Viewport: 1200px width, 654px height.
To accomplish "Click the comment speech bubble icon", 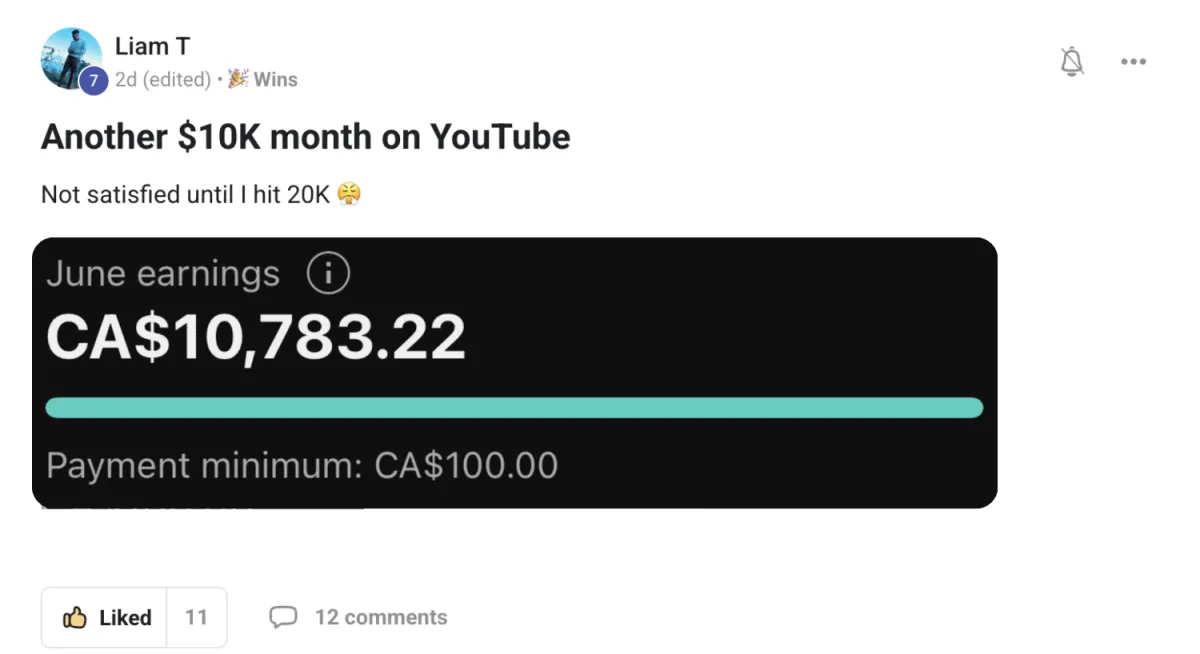I will pos(283,618).
